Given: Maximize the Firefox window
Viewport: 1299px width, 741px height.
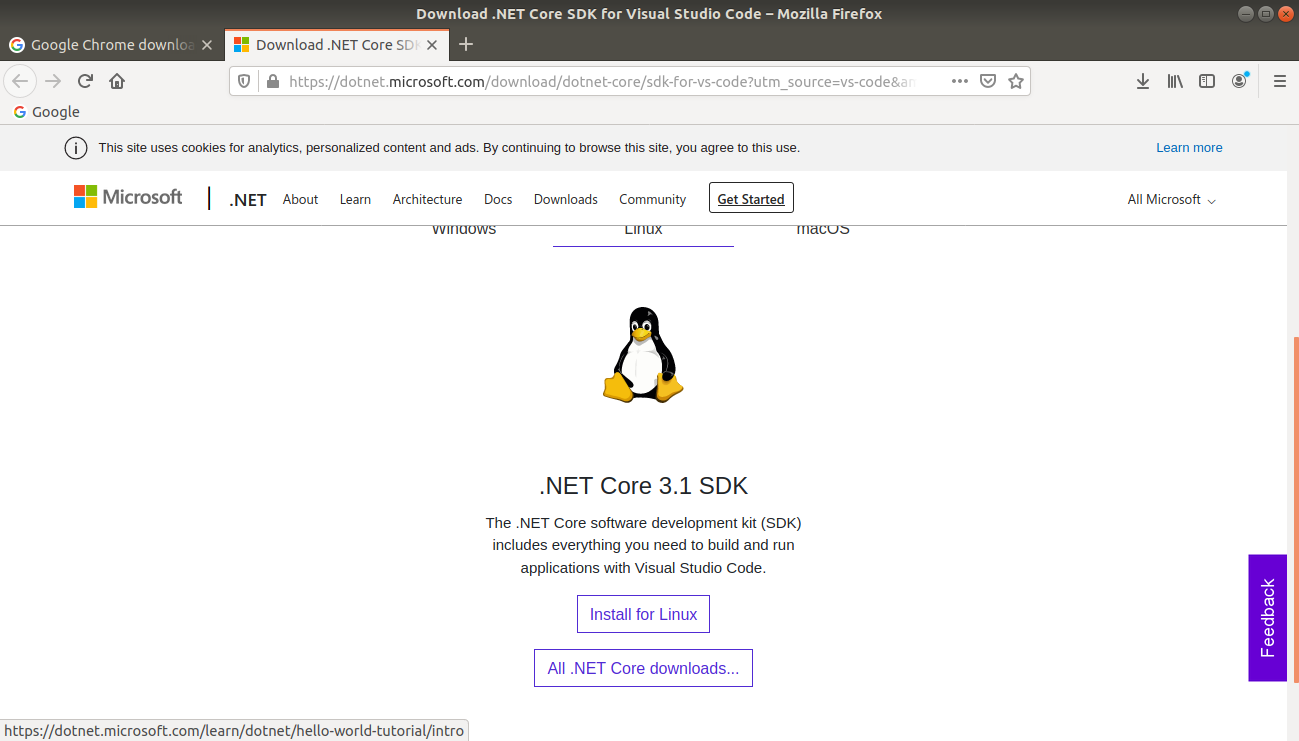Looking at the screenshot, I should click(x=1265, y=13).
